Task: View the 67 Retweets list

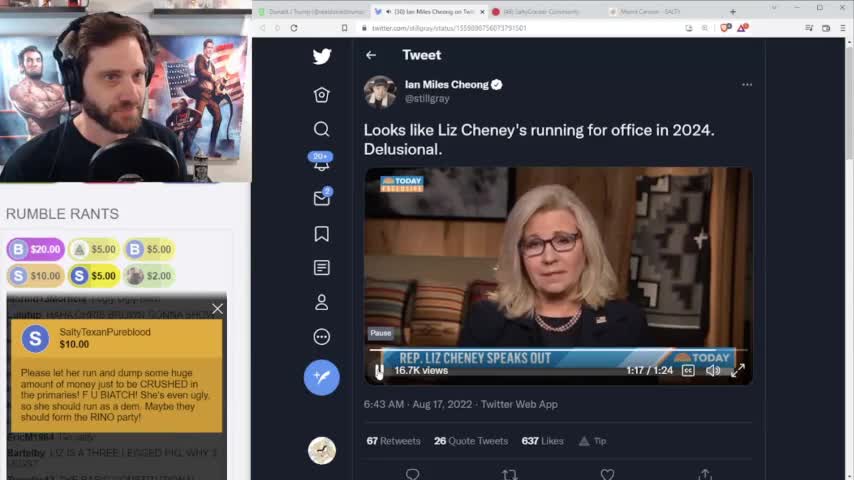Action: click(x=393, y=441)
